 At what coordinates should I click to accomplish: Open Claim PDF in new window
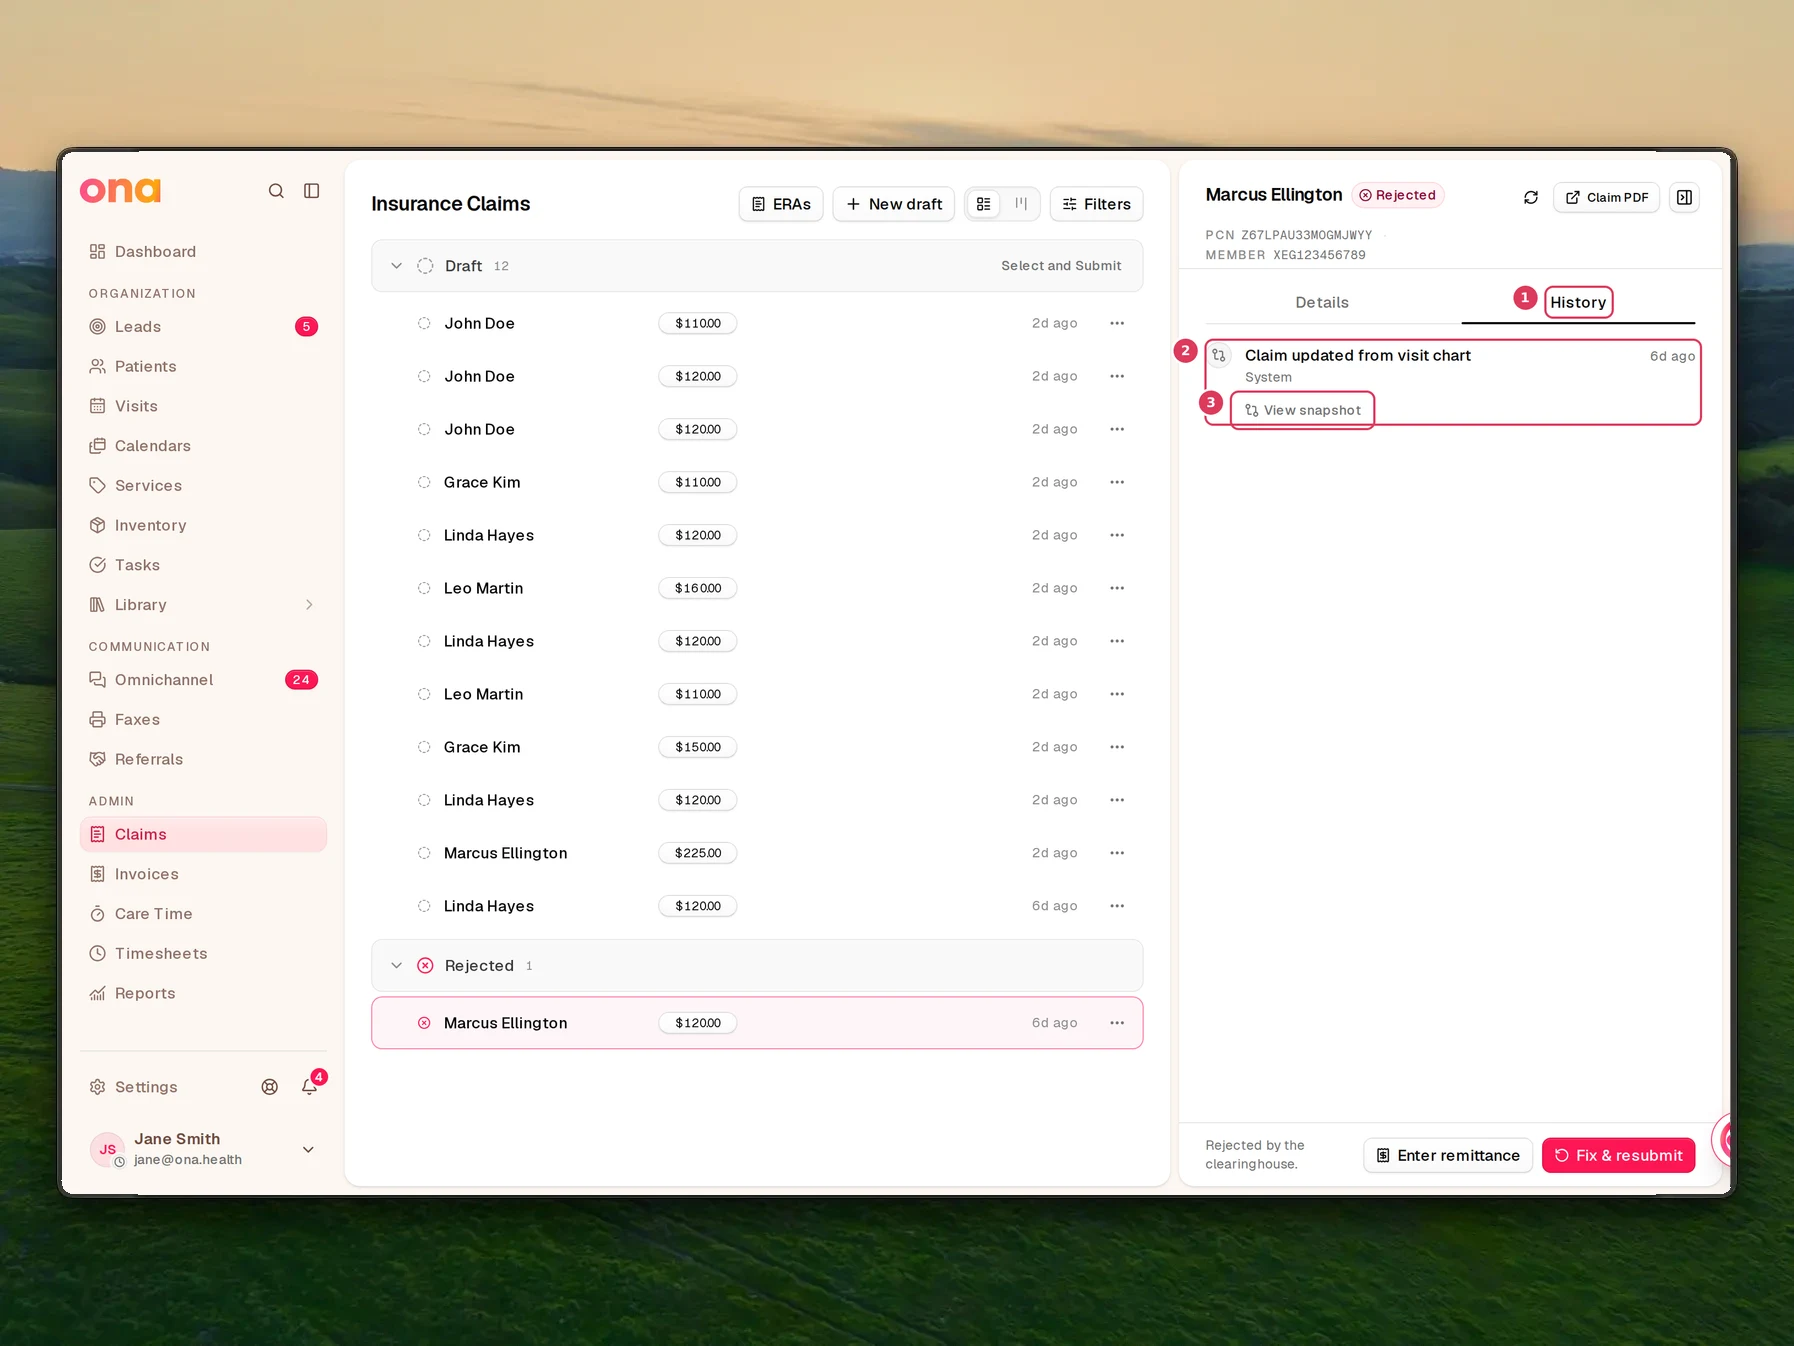pyautogui.click(x=1606, y=197)
